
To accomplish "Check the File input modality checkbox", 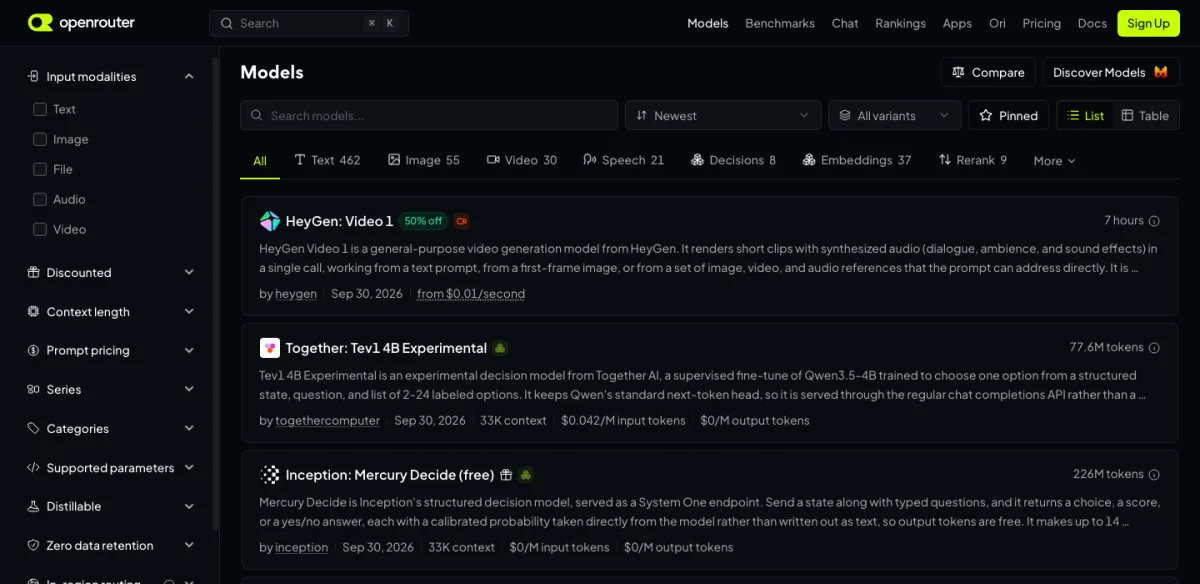I will (x=40, y=169).
